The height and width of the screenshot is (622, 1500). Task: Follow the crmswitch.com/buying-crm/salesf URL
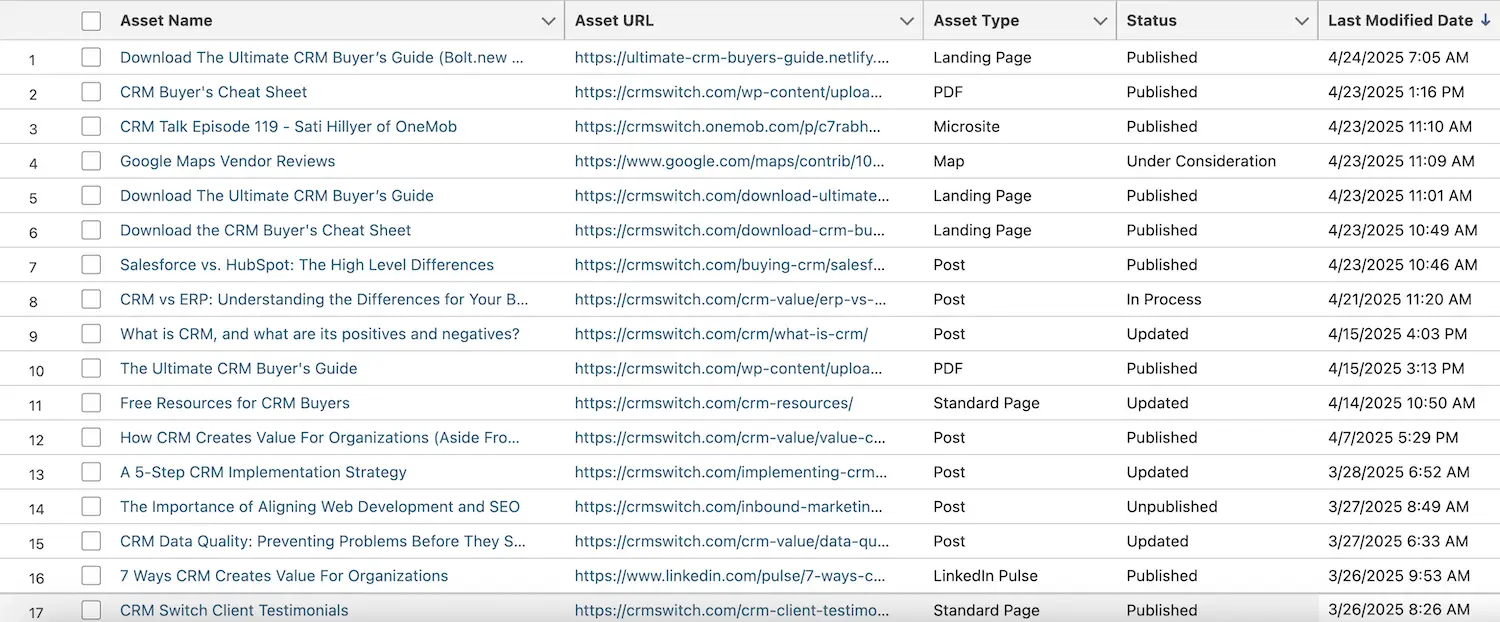point(731,265)
